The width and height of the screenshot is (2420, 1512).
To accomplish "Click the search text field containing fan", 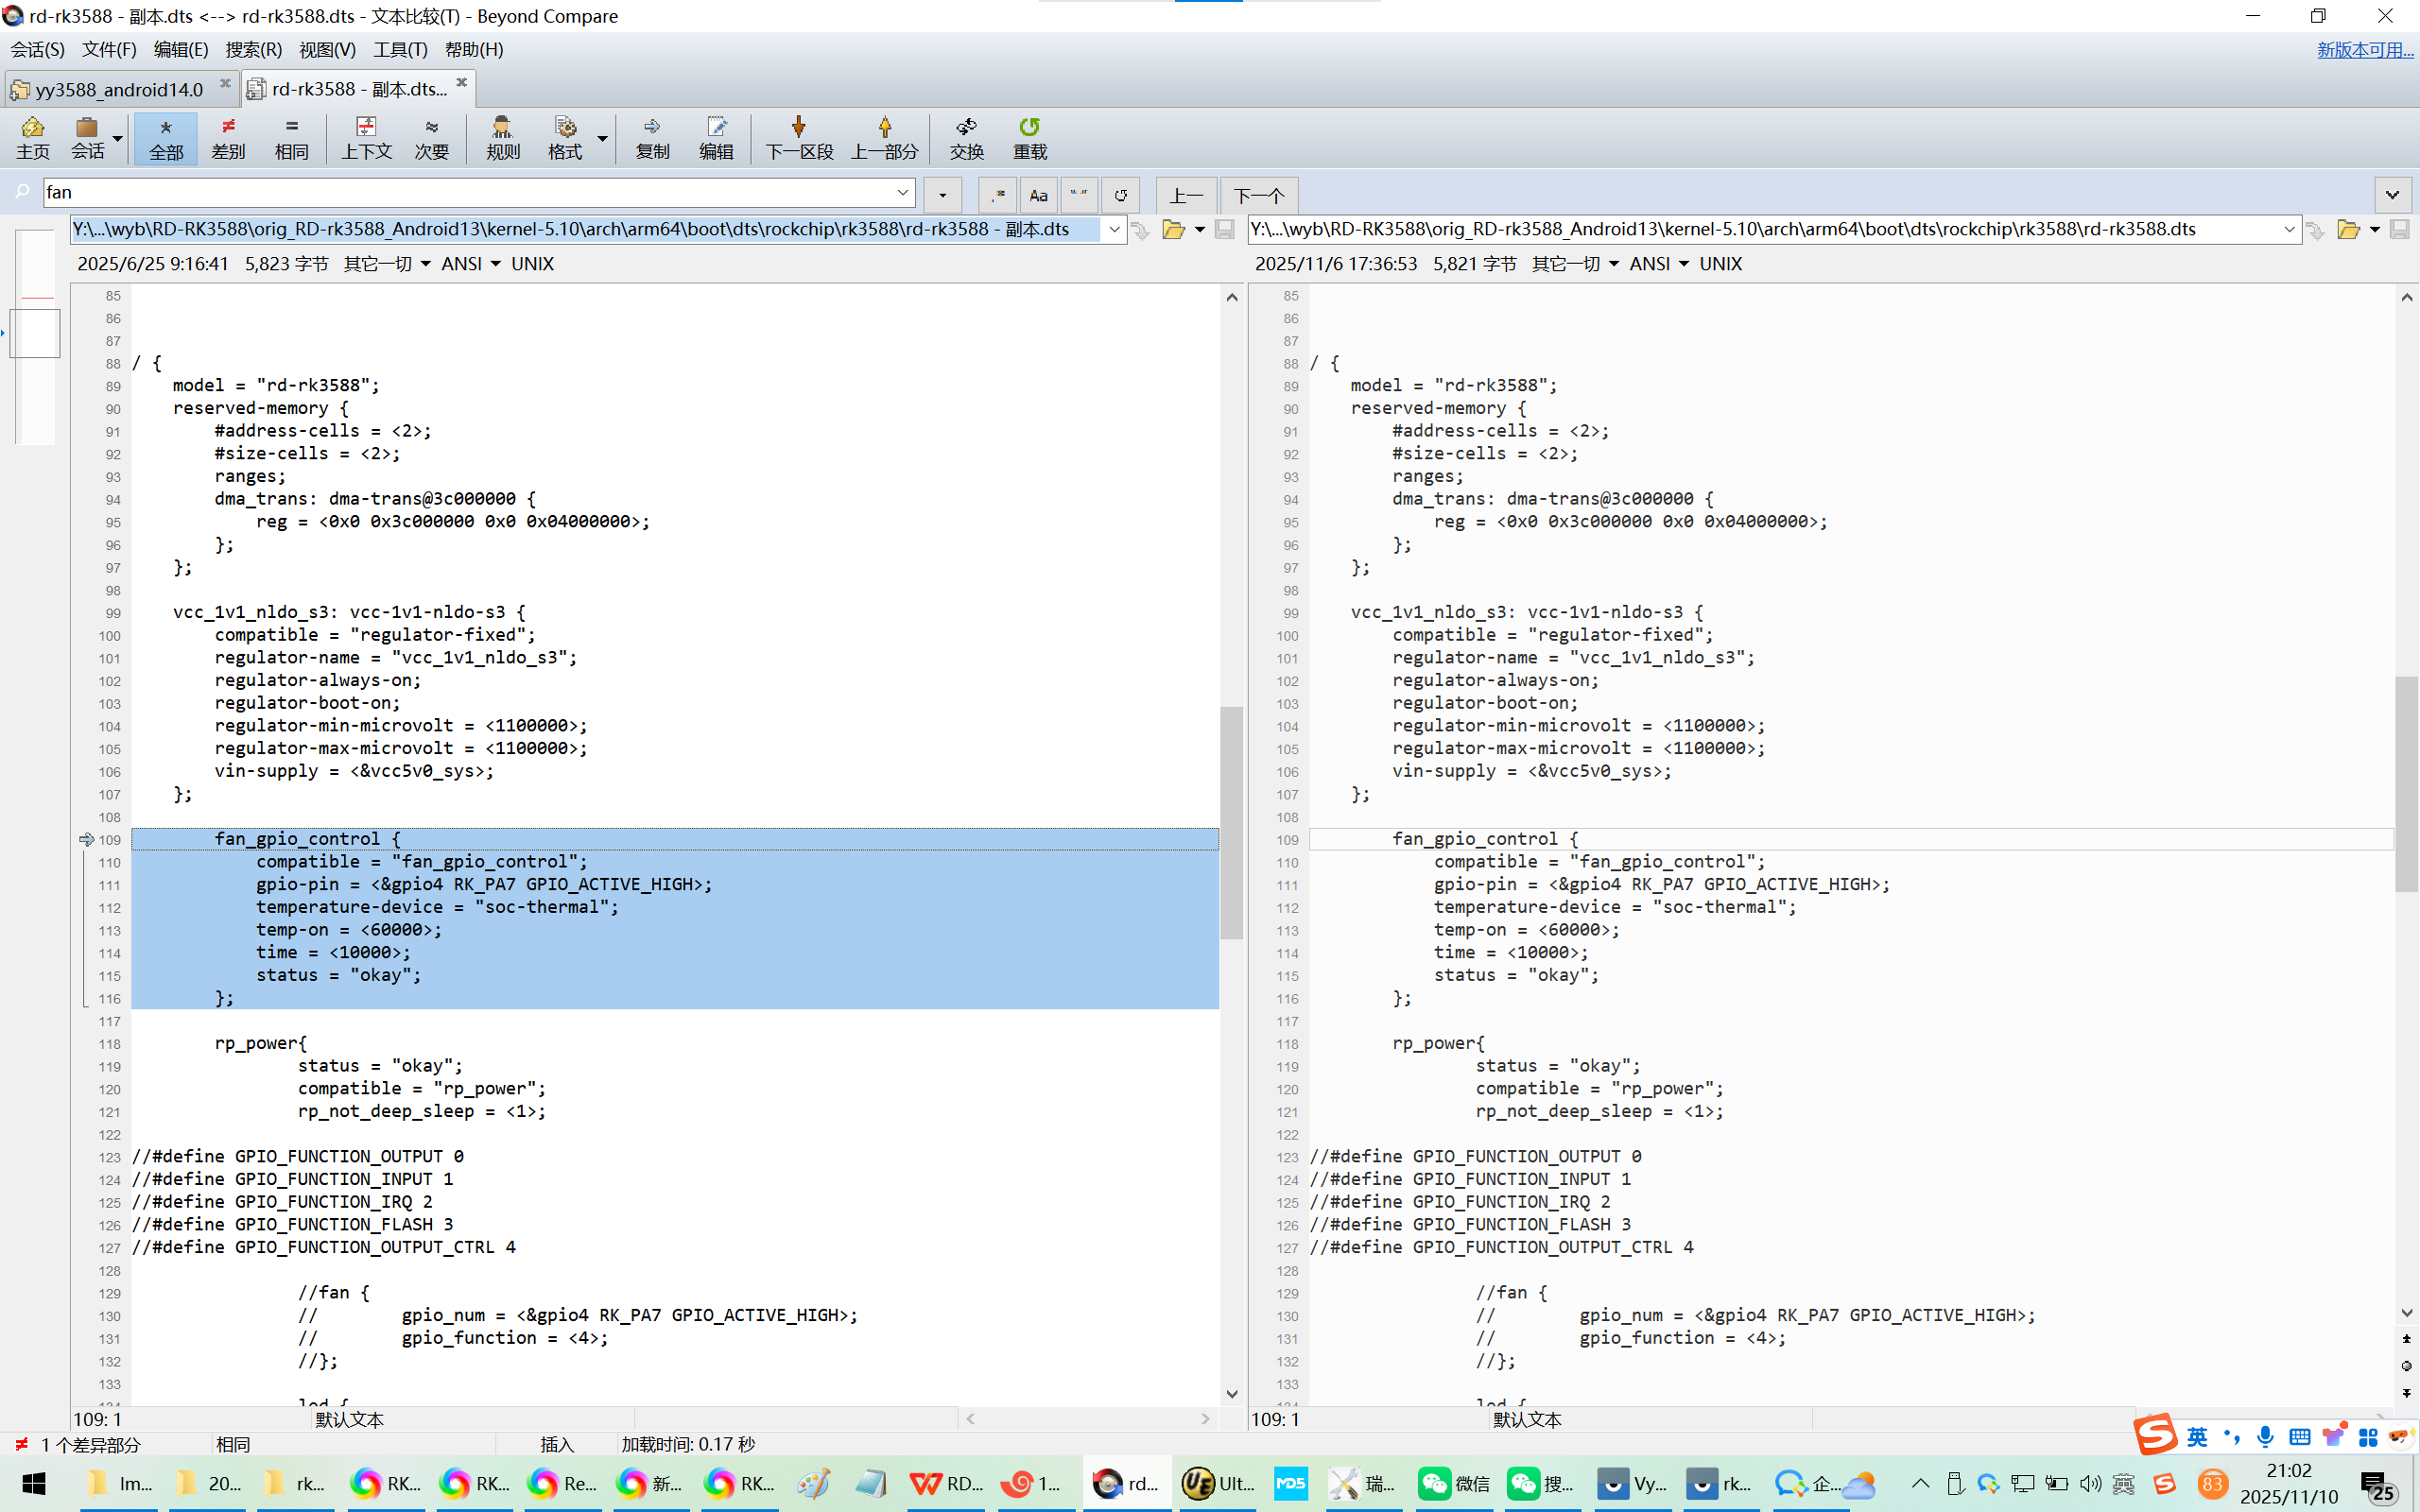I will tap(470, 192).
